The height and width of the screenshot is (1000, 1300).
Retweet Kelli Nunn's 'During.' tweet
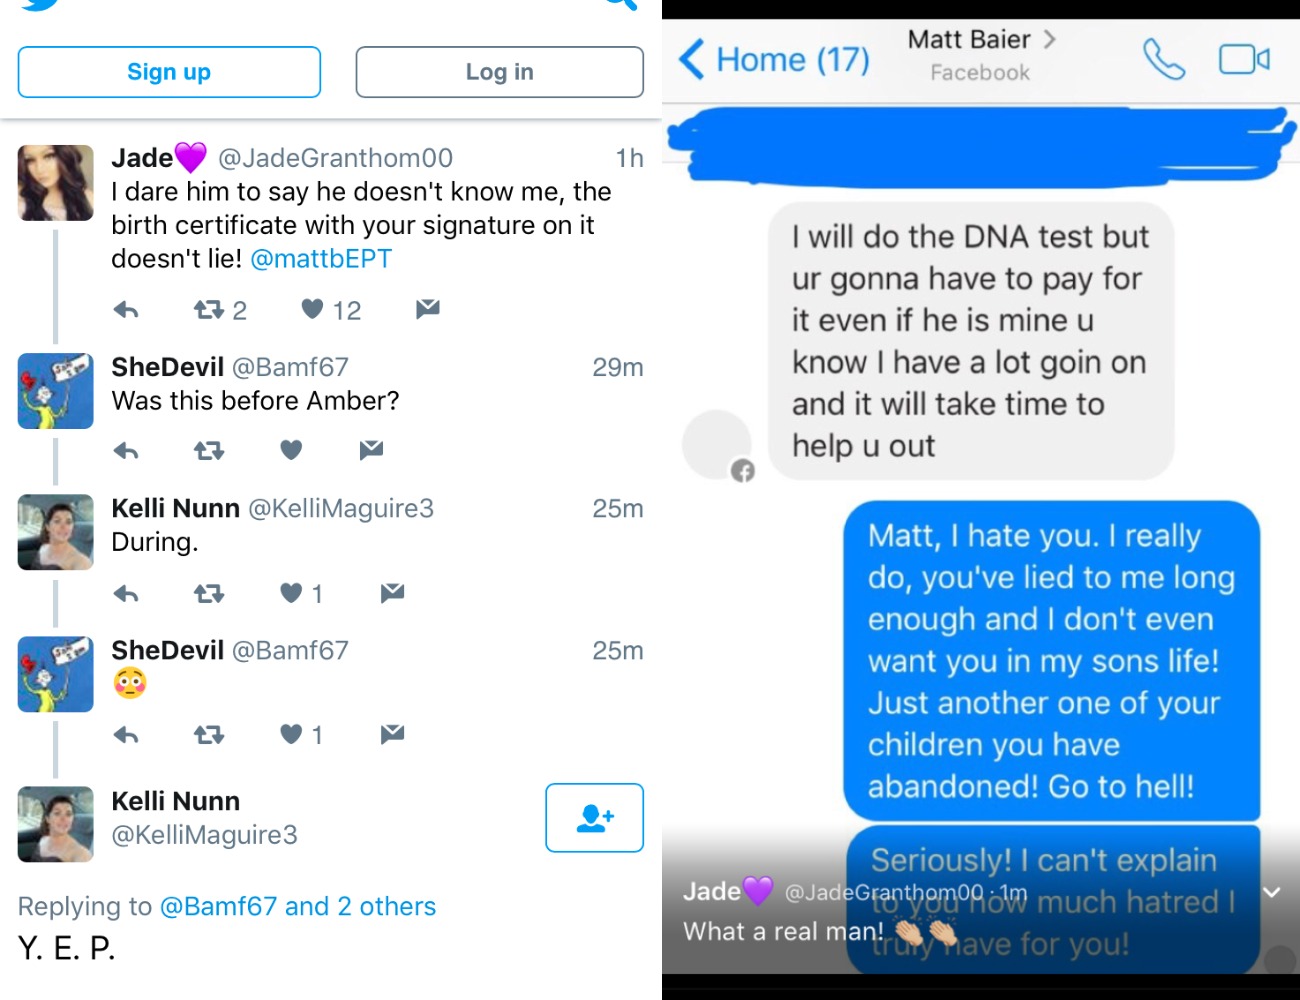click(208, 593)
